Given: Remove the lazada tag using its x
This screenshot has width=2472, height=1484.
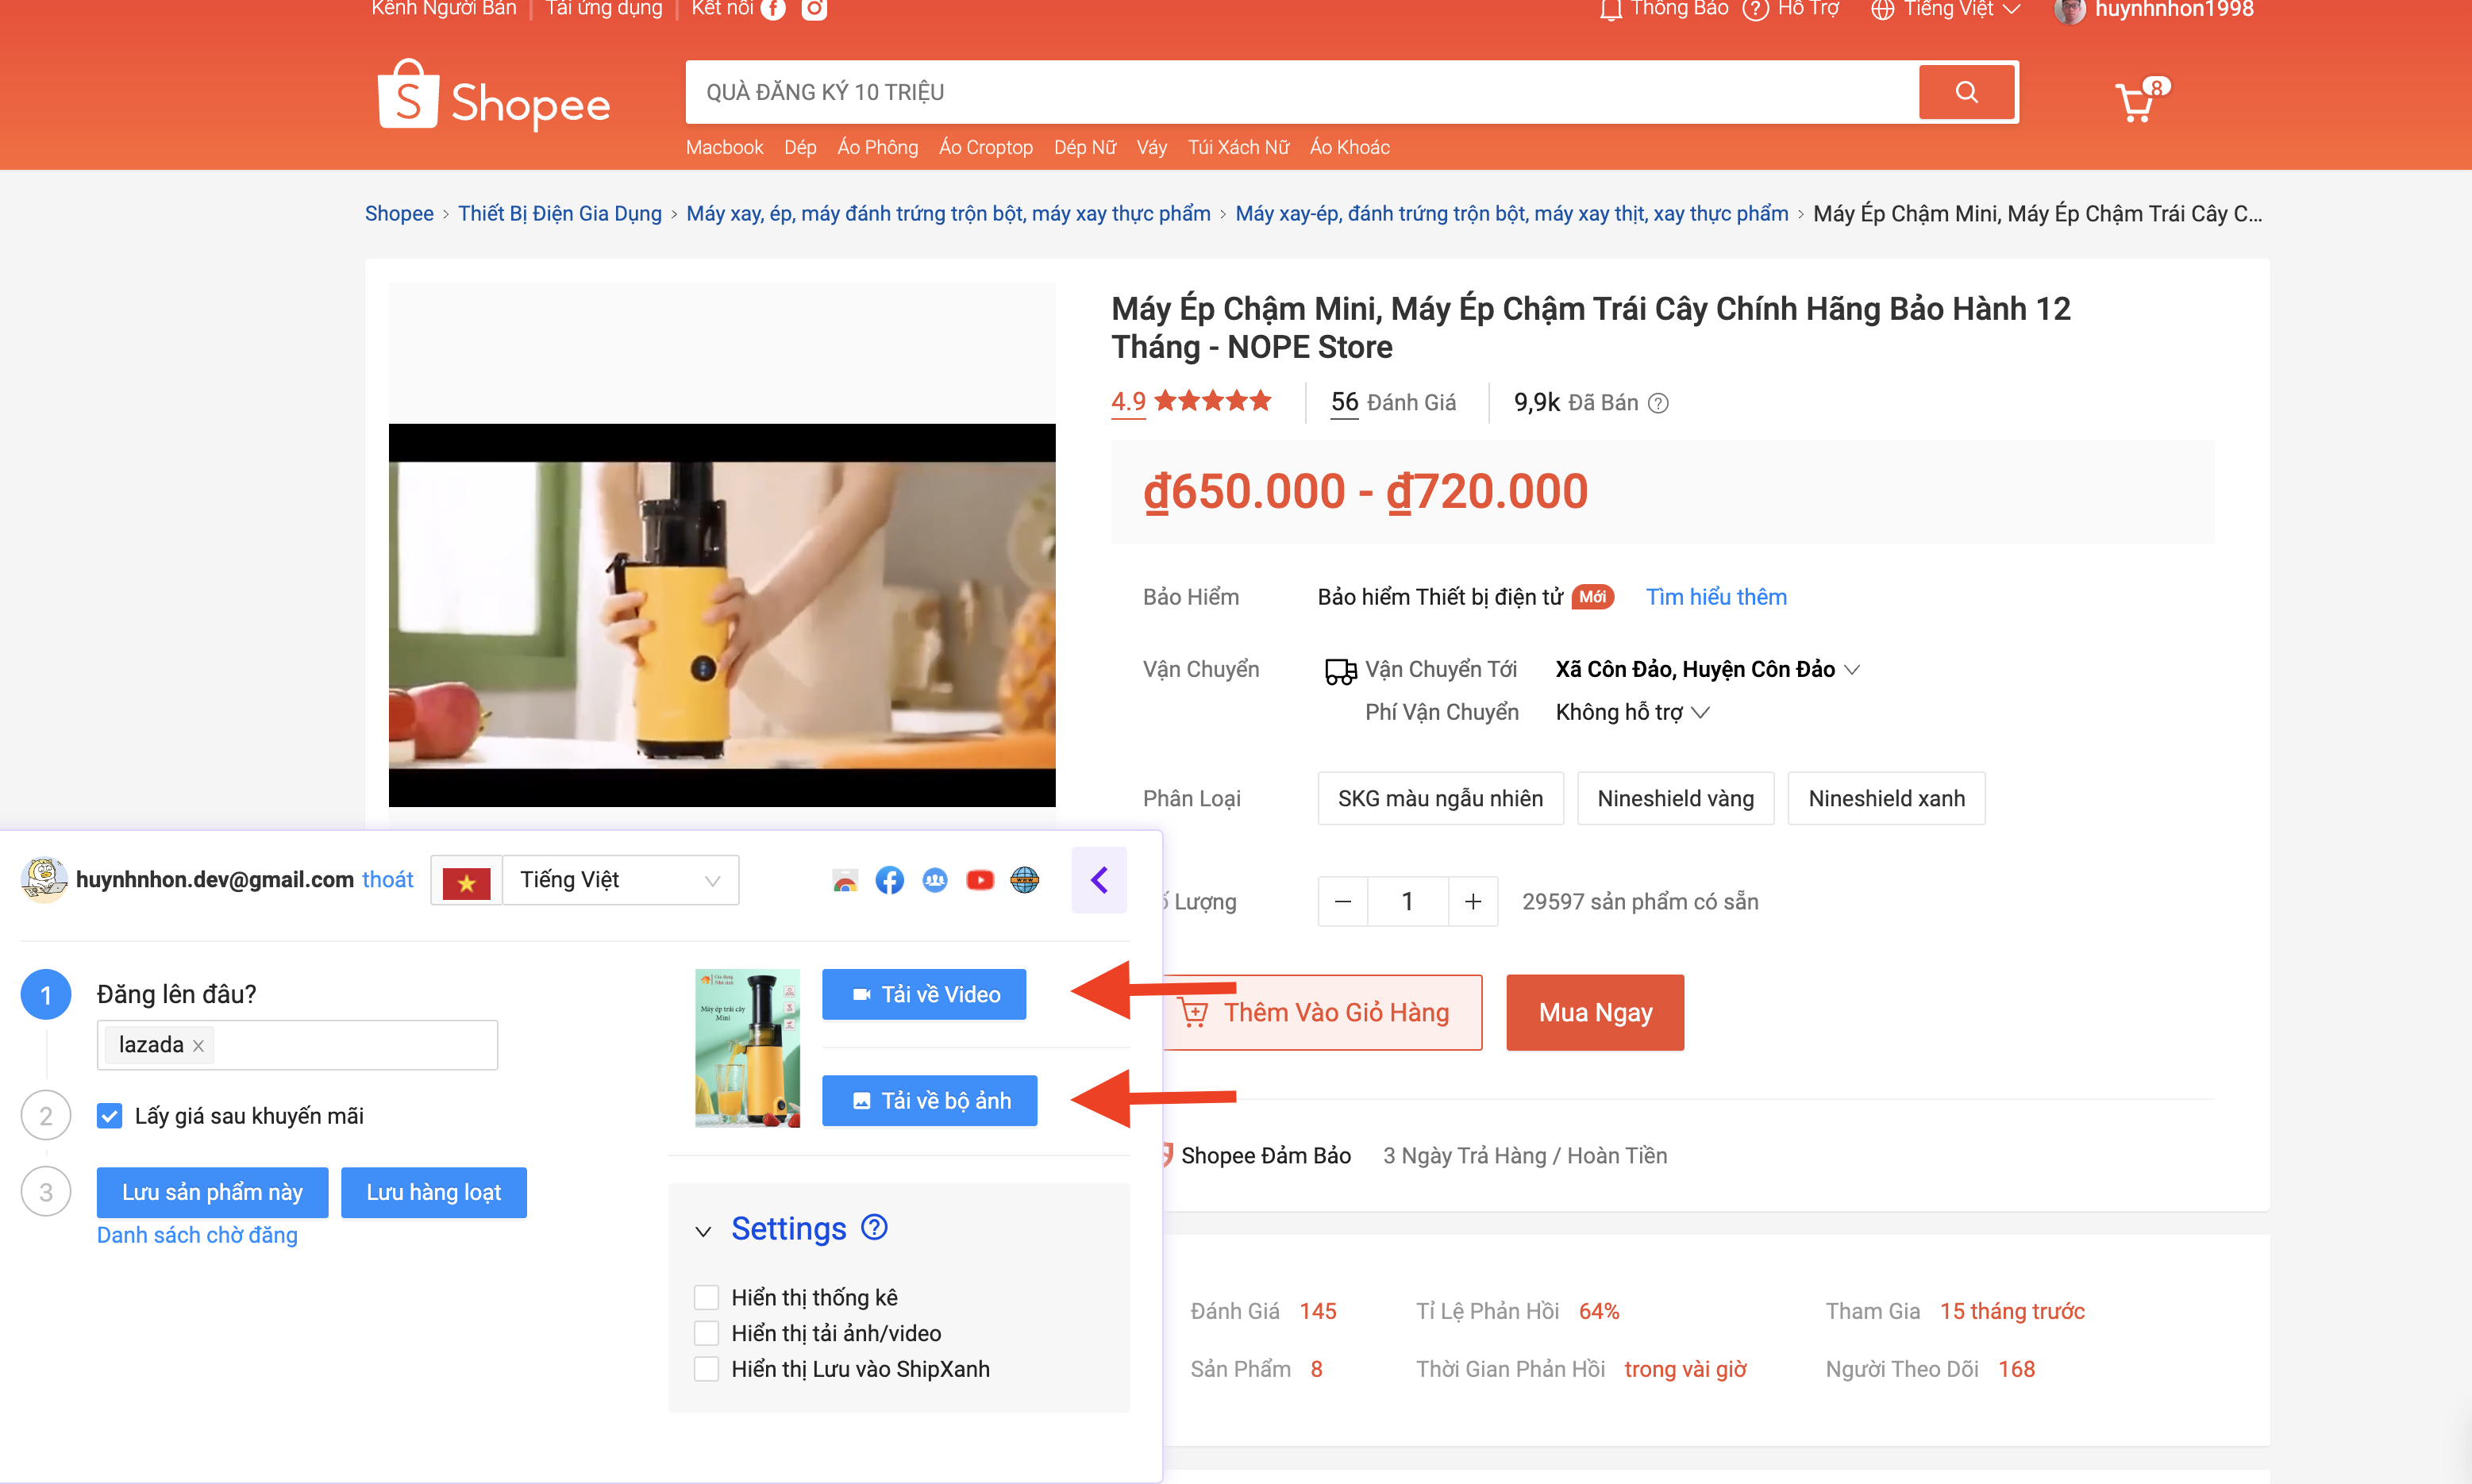Looking at the screenshot, I should (198, 1046).
